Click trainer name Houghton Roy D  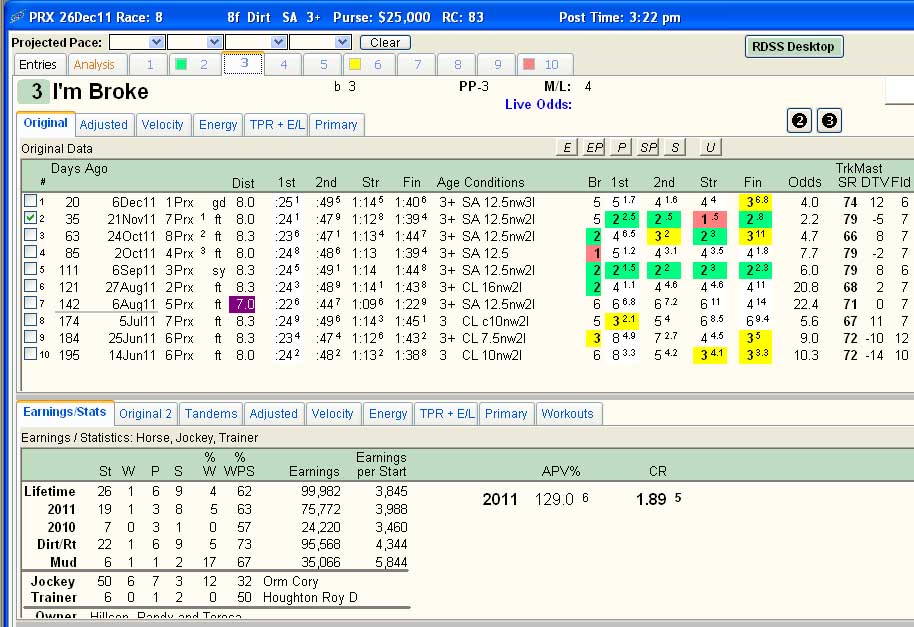(310, 597)
